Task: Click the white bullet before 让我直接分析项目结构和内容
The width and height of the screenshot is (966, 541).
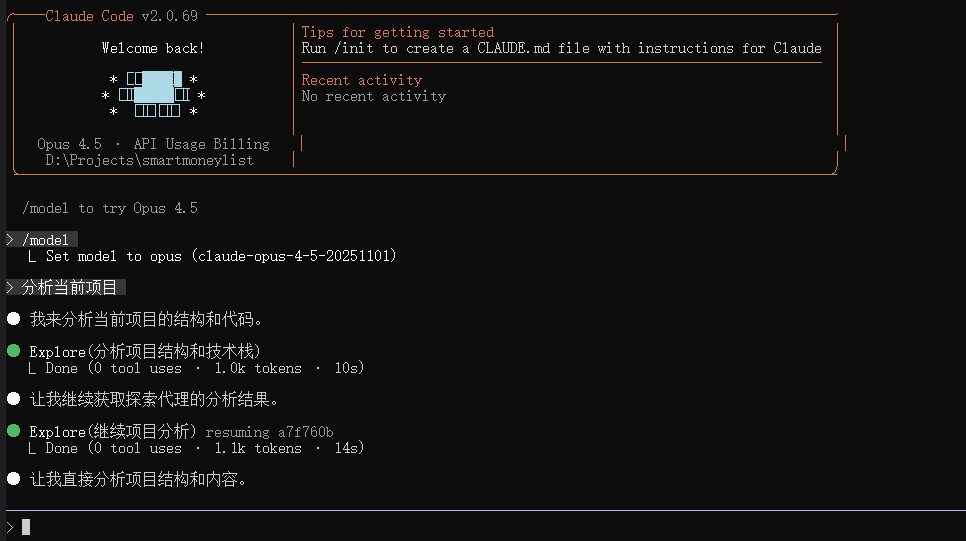Action: point(14,479)
